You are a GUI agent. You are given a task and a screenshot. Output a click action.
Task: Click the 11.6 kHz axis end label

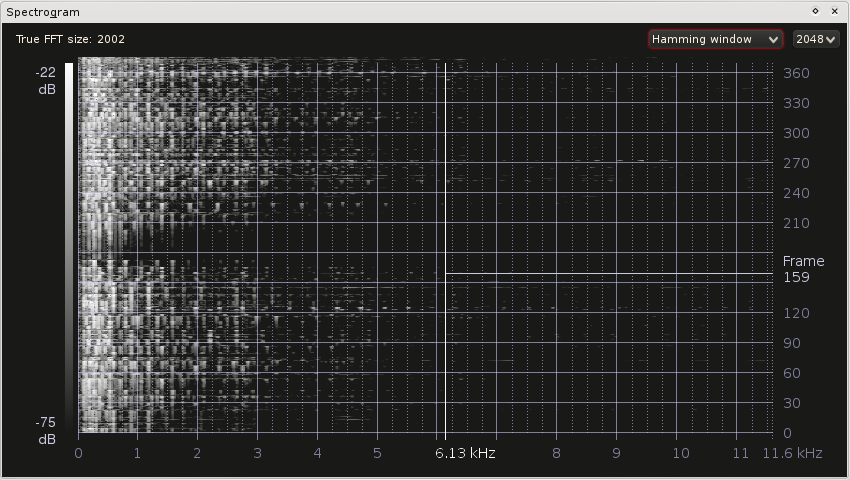pyautogui.click(x=793, y=453)
